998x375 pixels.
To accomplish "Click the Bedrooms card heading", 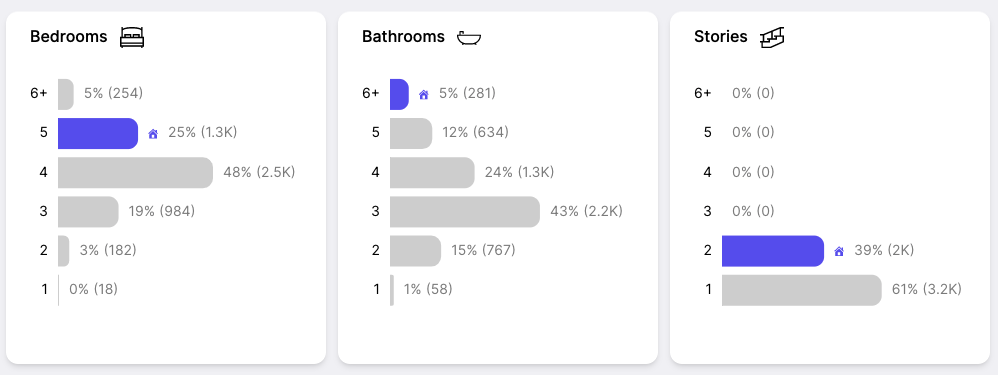I will click(69, 37).
